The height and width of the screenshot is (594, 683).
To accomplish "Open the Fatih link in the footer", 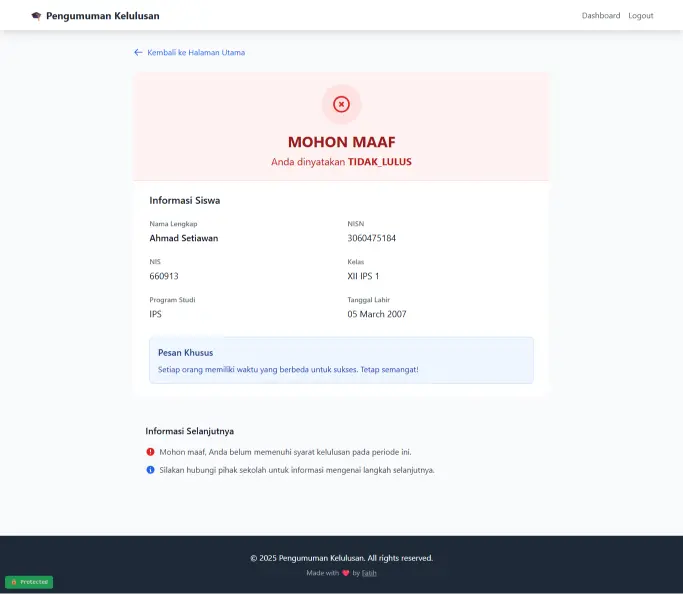I will (369, 573).
